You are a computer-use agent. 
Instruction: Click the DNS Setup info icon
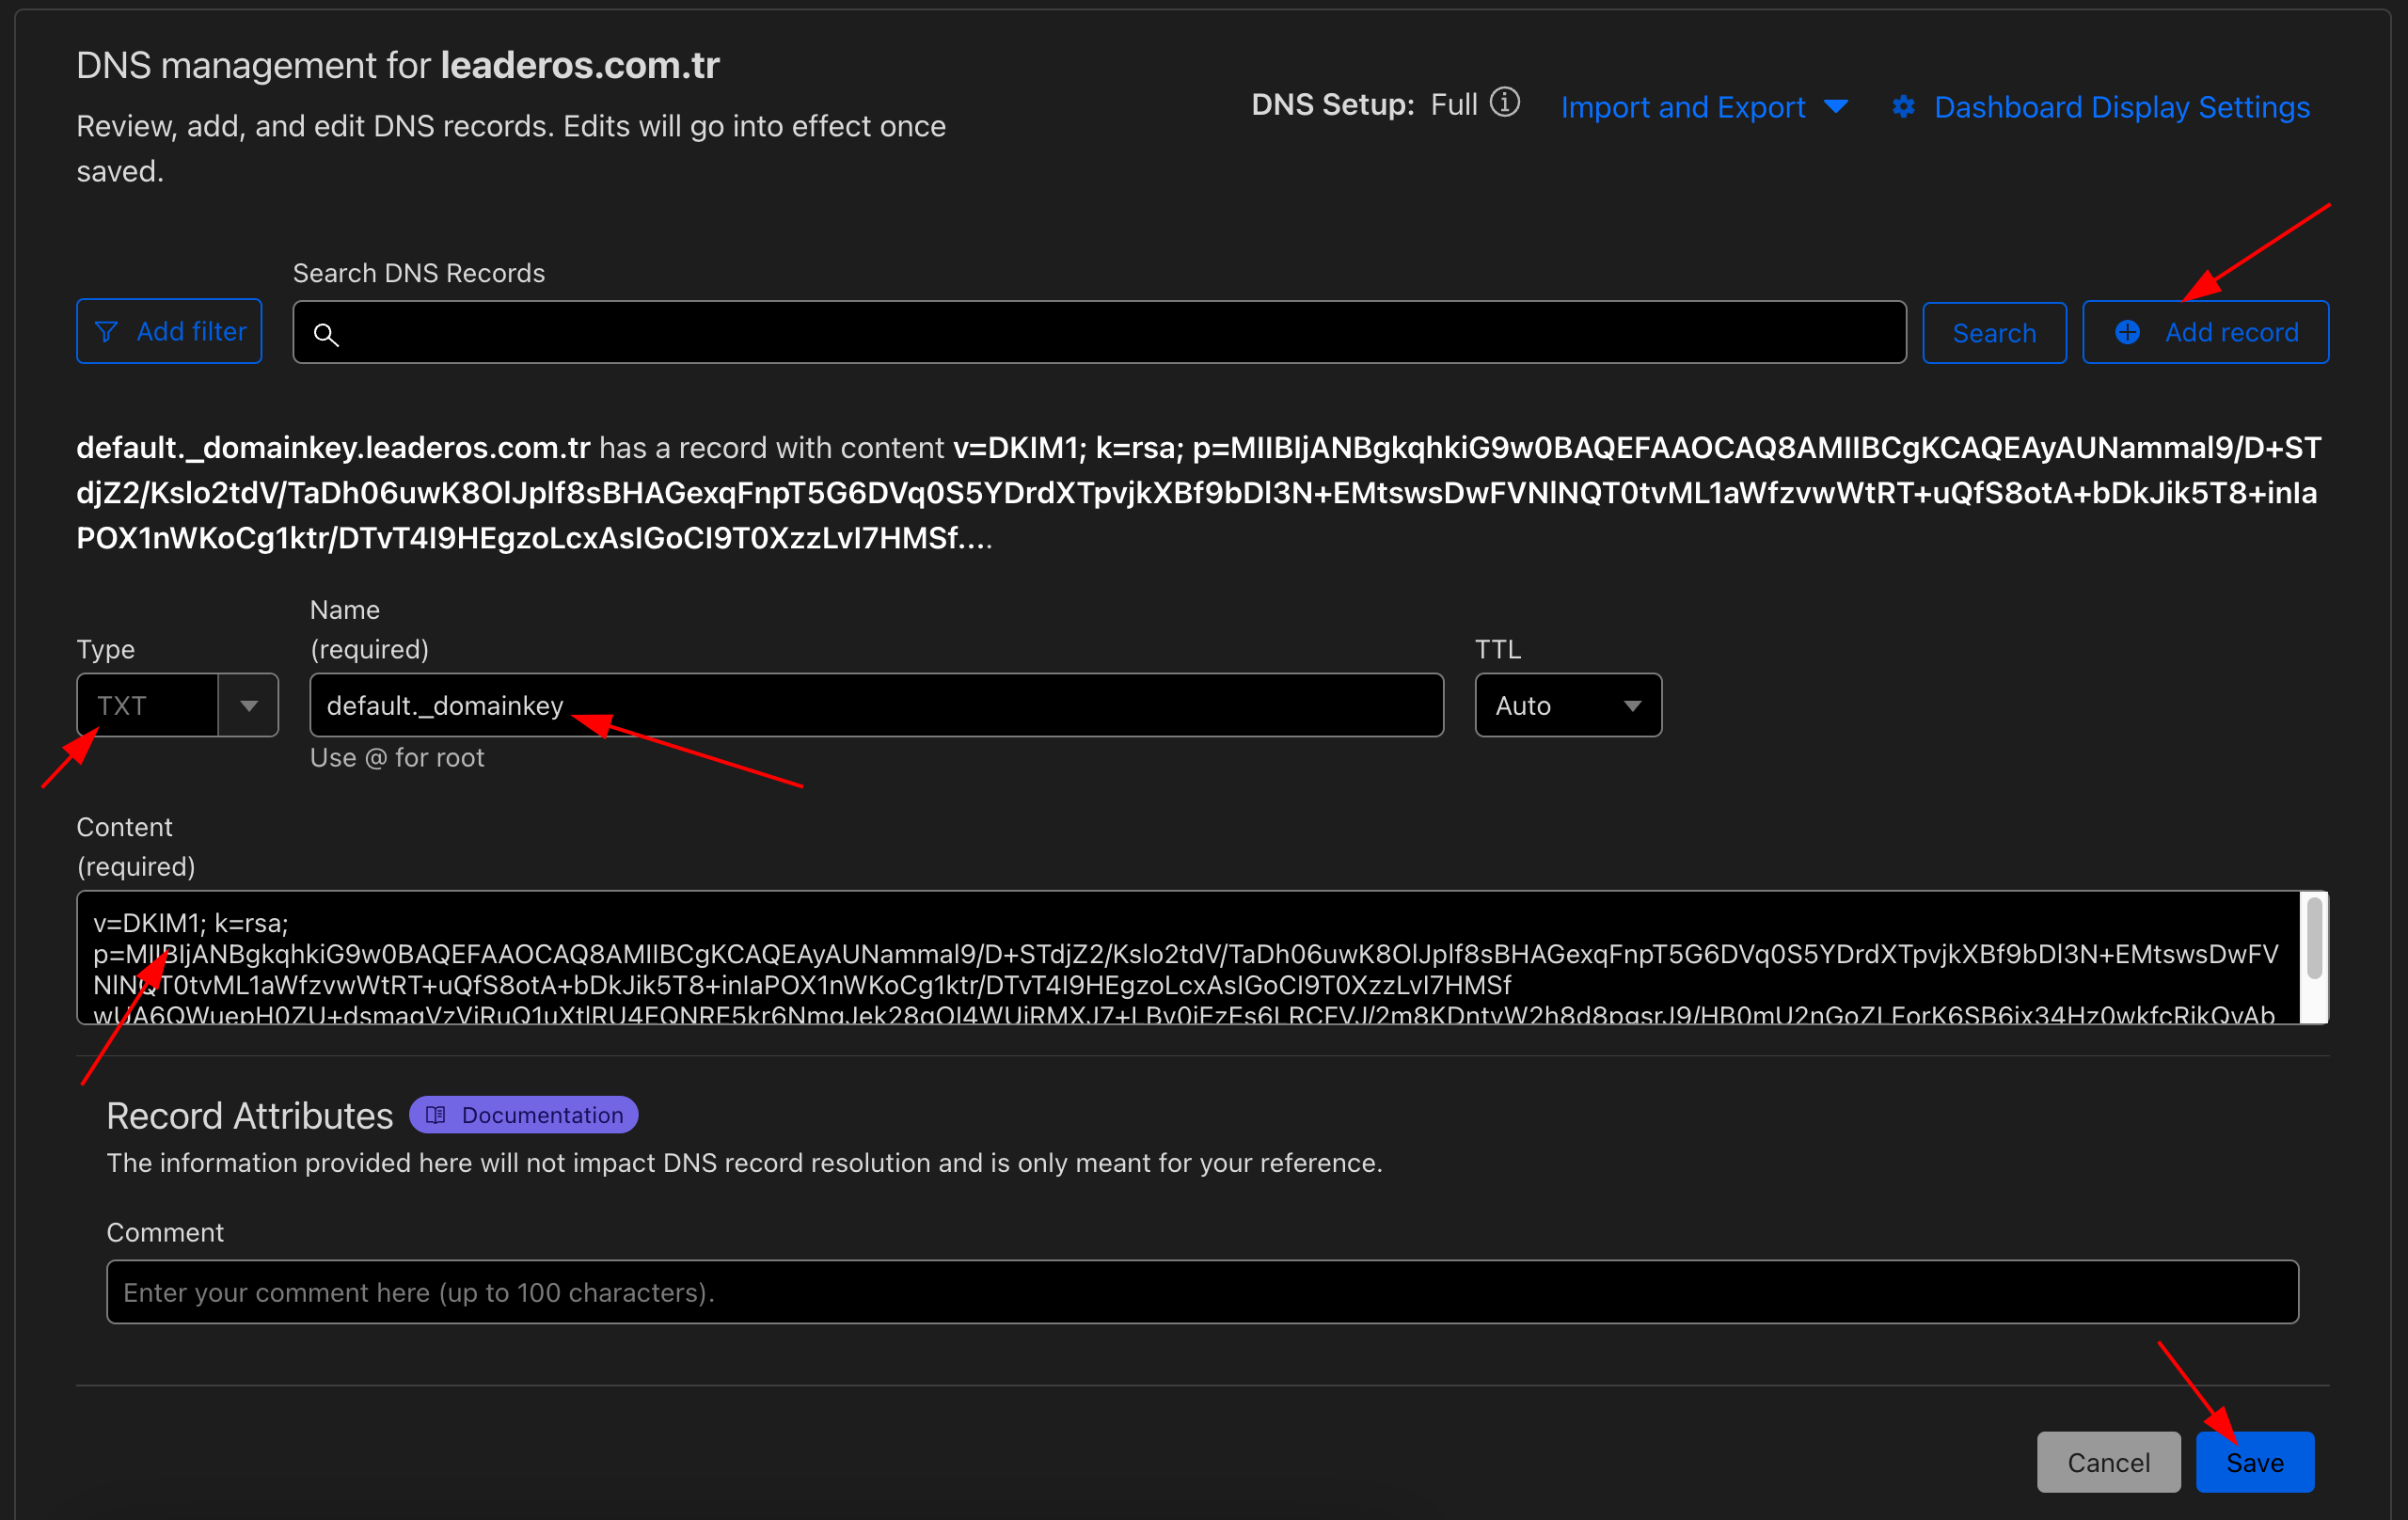[x=1504, y=103]
